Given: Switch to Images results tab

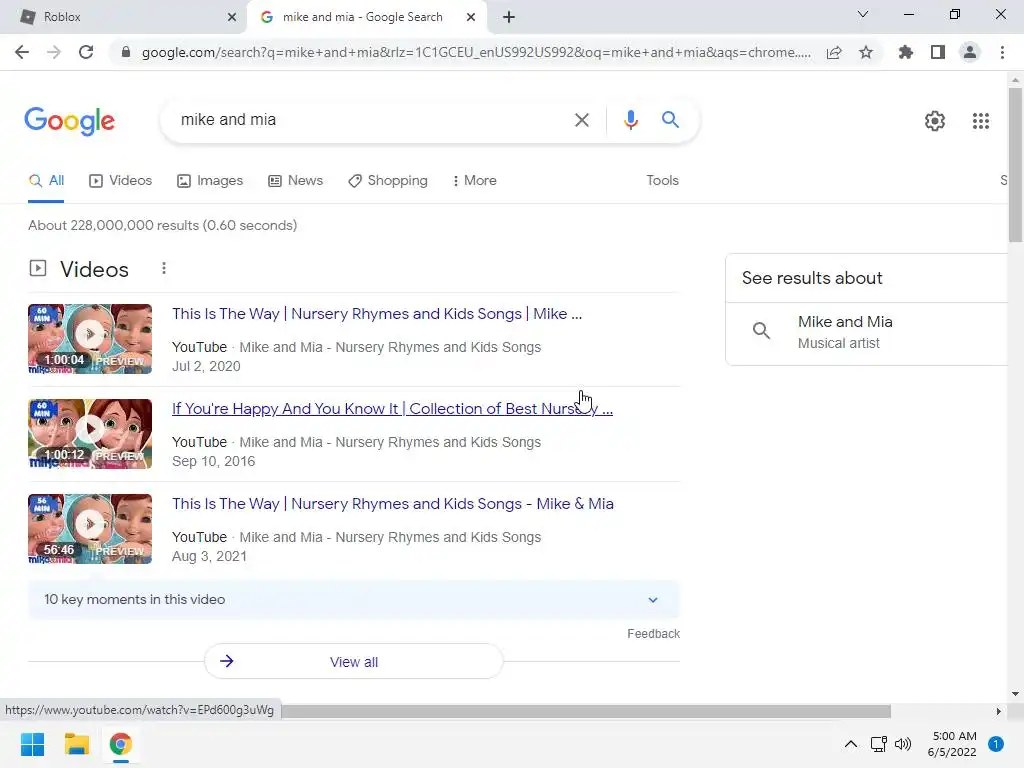Looking at the screenshot, I should click(x=210, y=181).
